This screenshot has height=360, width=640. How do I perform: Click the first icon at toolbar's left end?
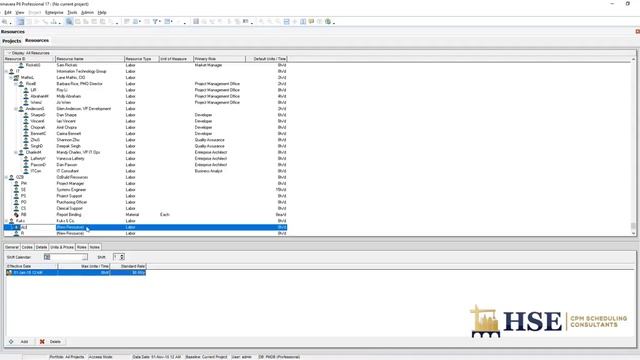click(4, 22)
